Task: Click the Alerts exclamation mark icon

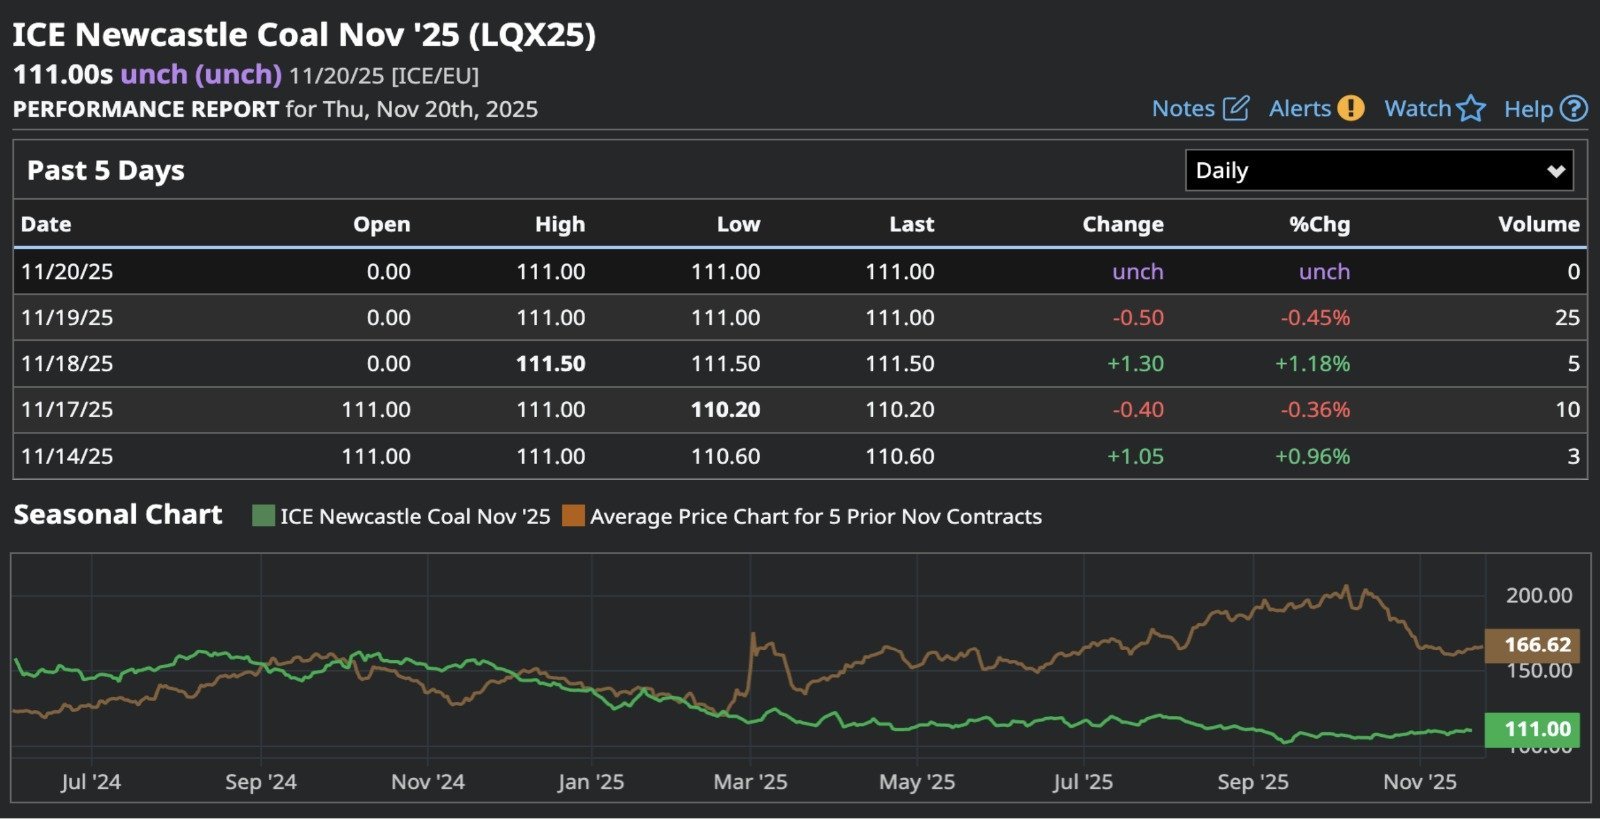Action: (1351, 108)
